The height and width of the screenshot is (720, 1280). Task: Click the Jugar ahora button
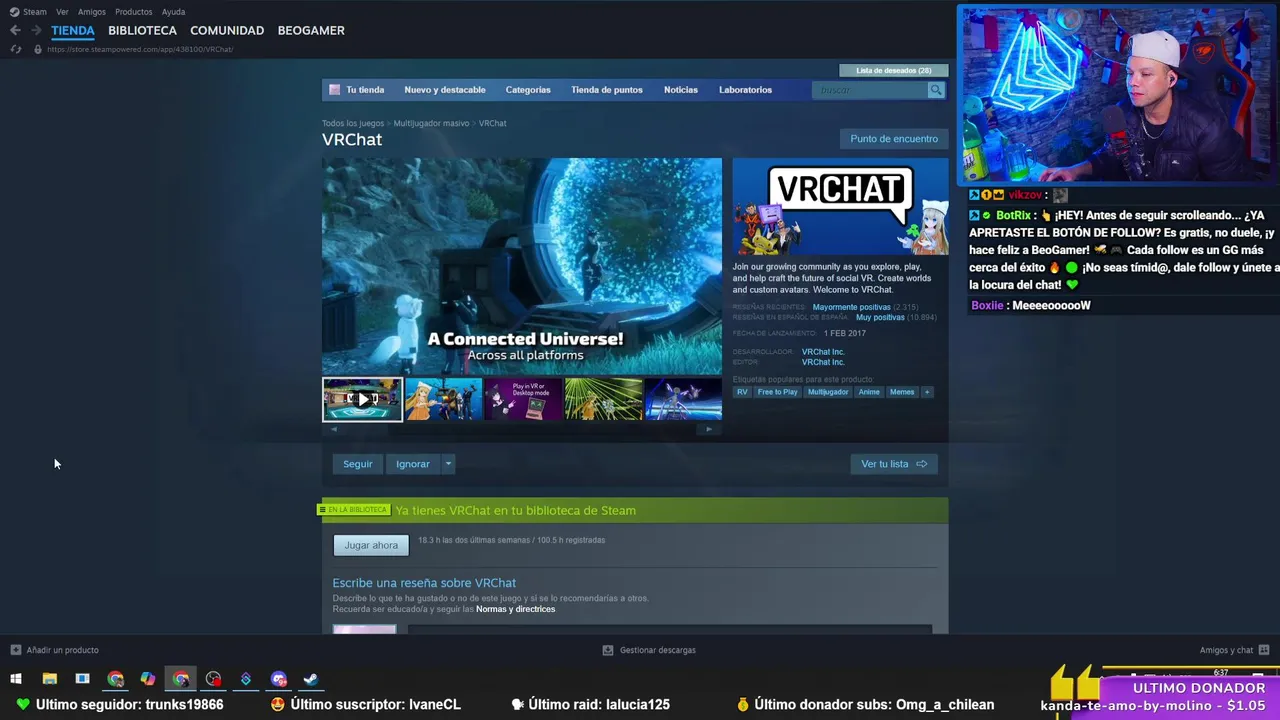click(x=371, y=546)
